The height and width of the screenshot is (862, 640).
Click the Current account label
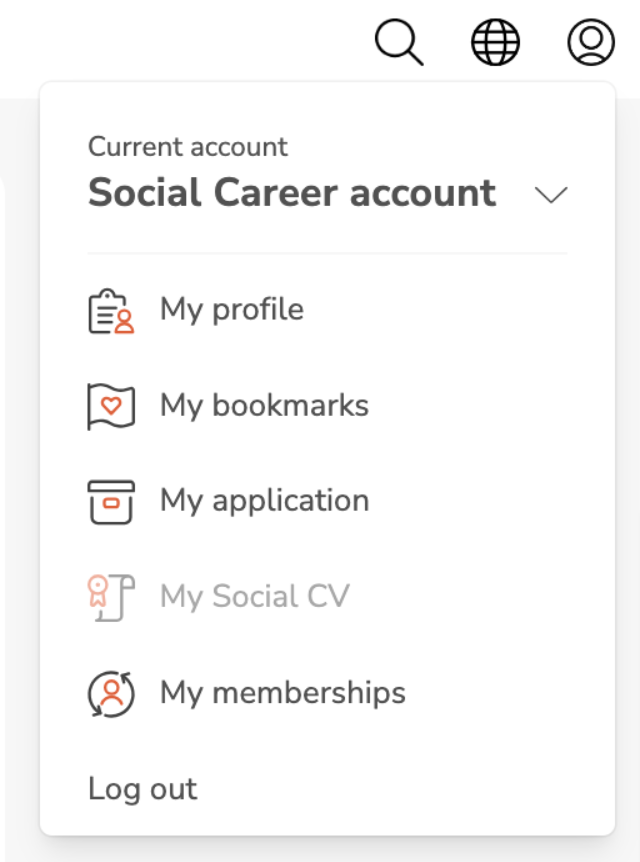(187, 147)
